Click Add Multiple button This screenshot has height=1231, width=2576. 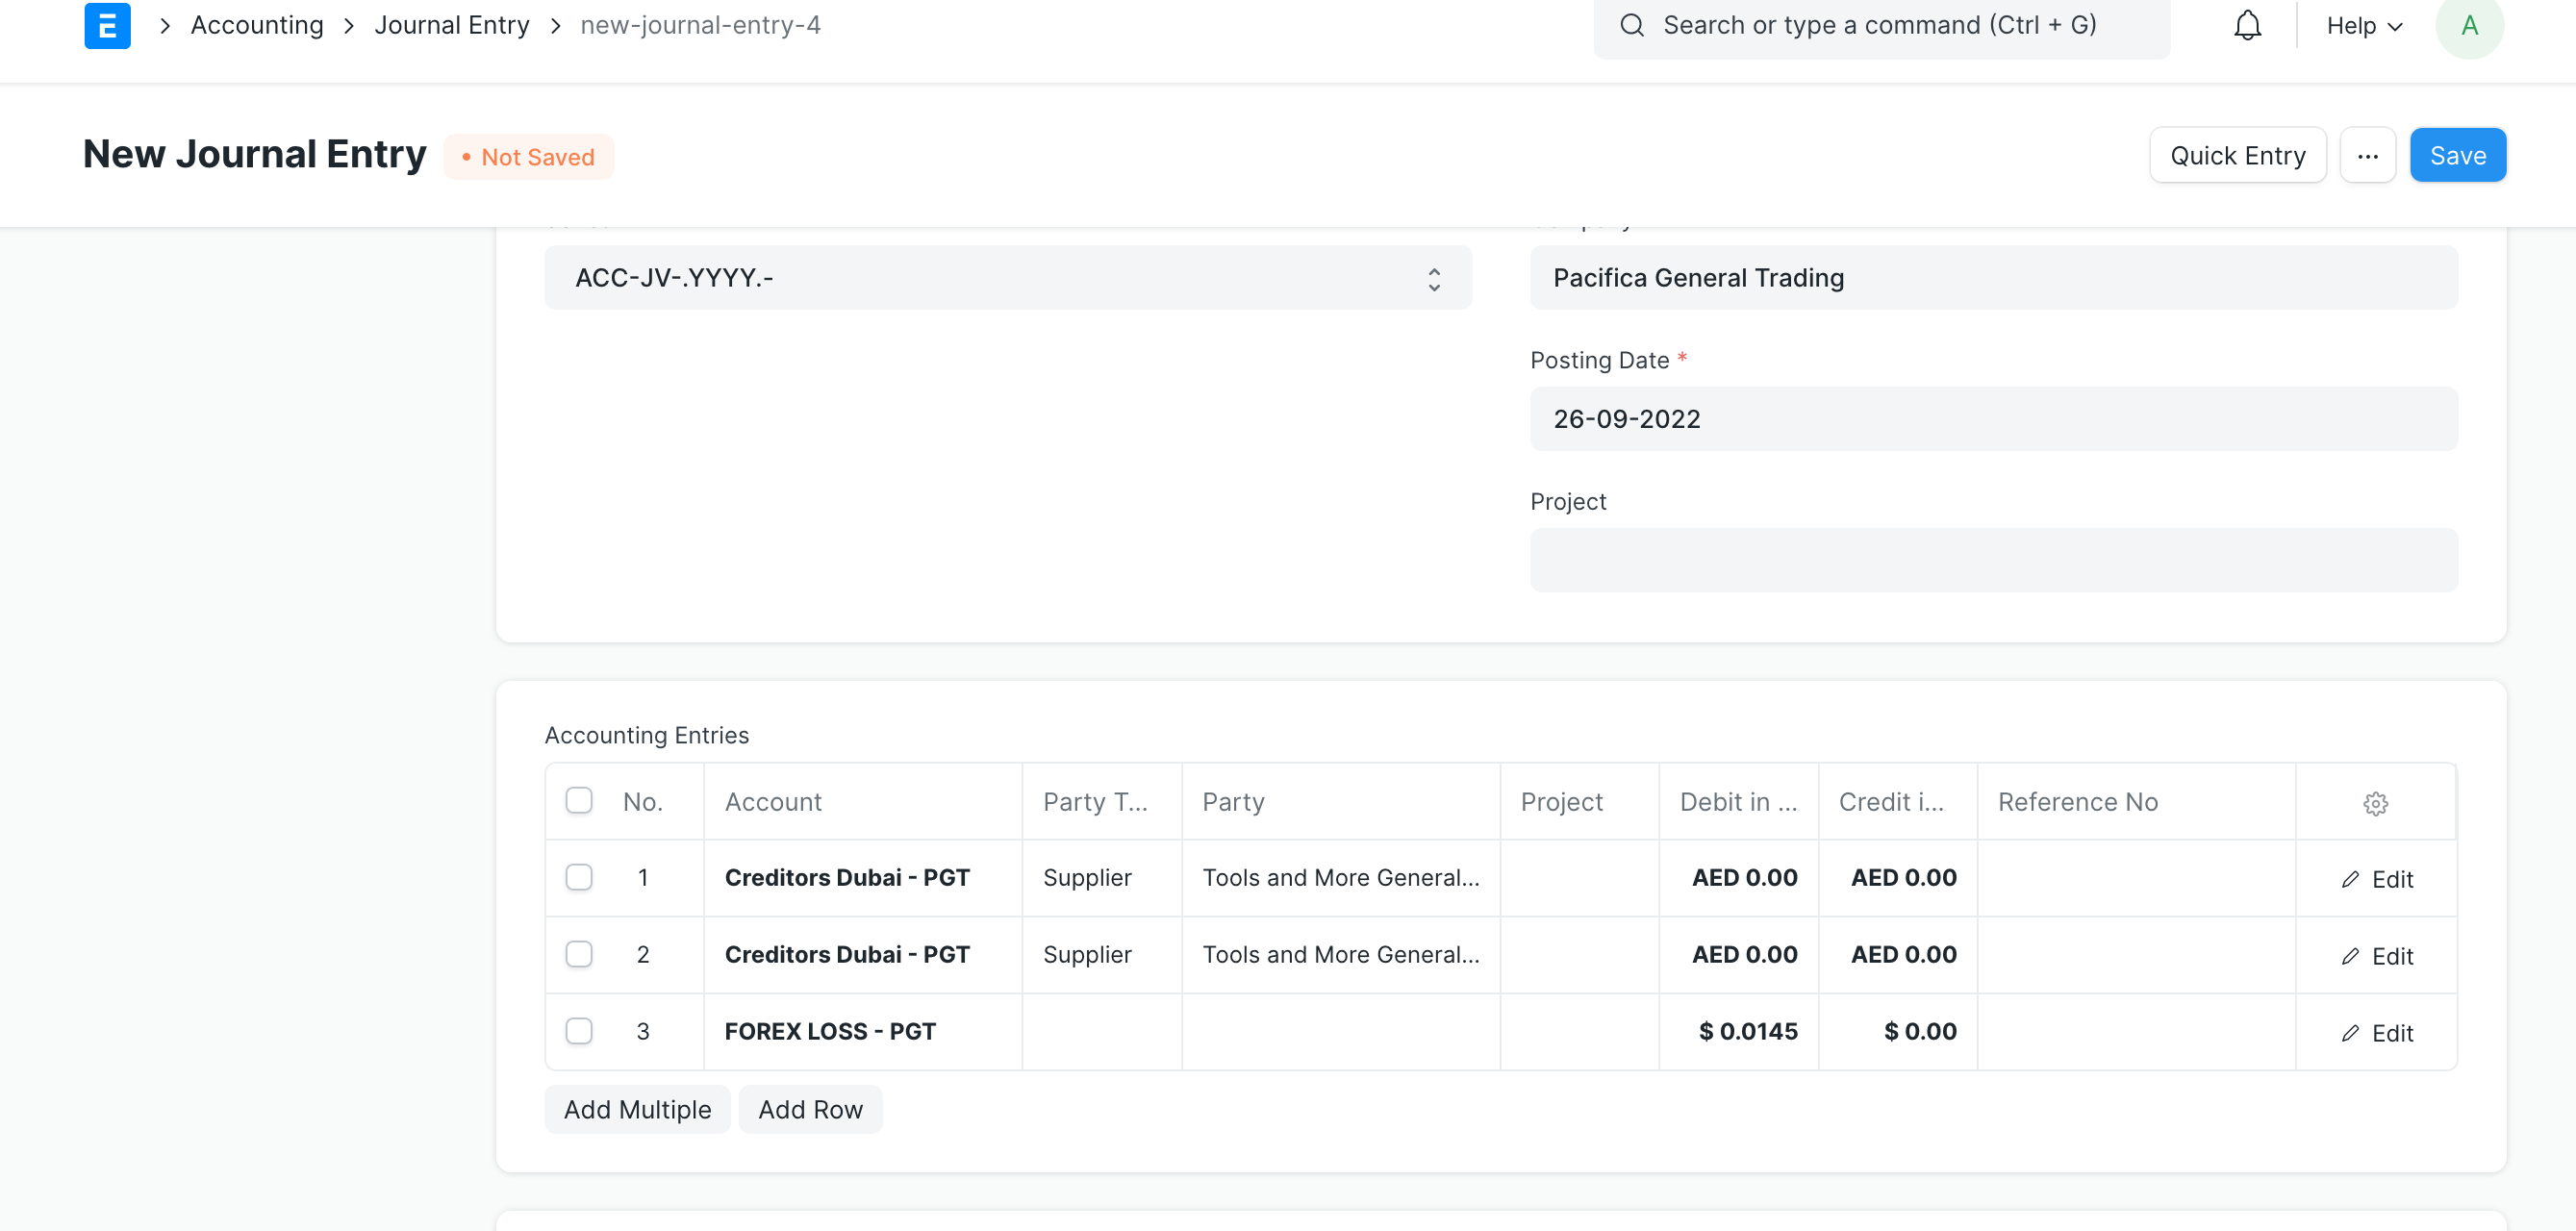(637, 1109)
